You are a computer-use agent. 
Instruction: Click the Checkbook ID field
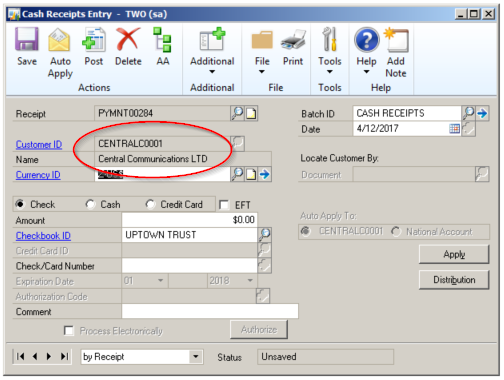pyautogui.click(x=189, y=235)
